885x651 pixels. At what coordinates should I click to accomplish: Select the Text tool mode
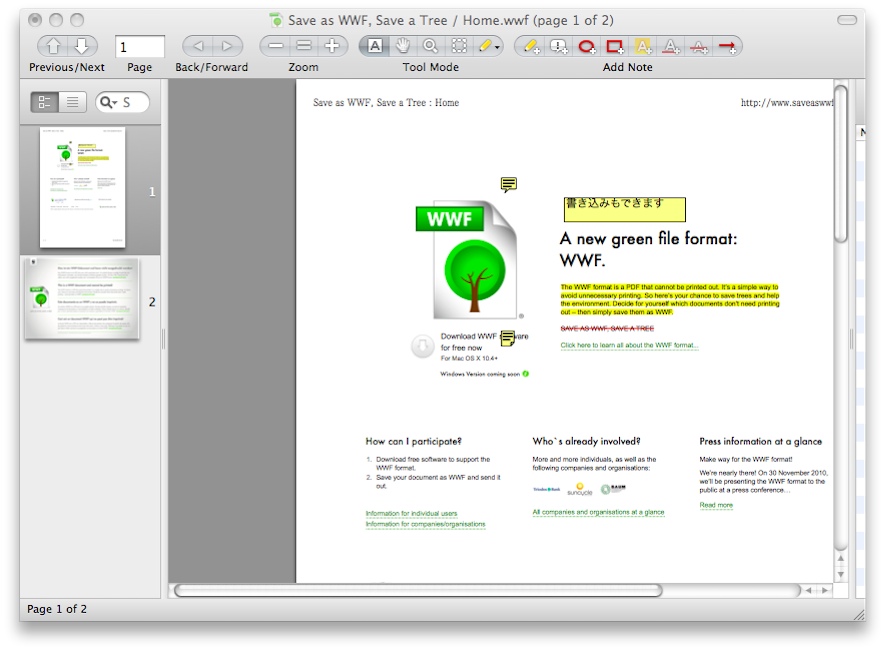coord(374,46)
